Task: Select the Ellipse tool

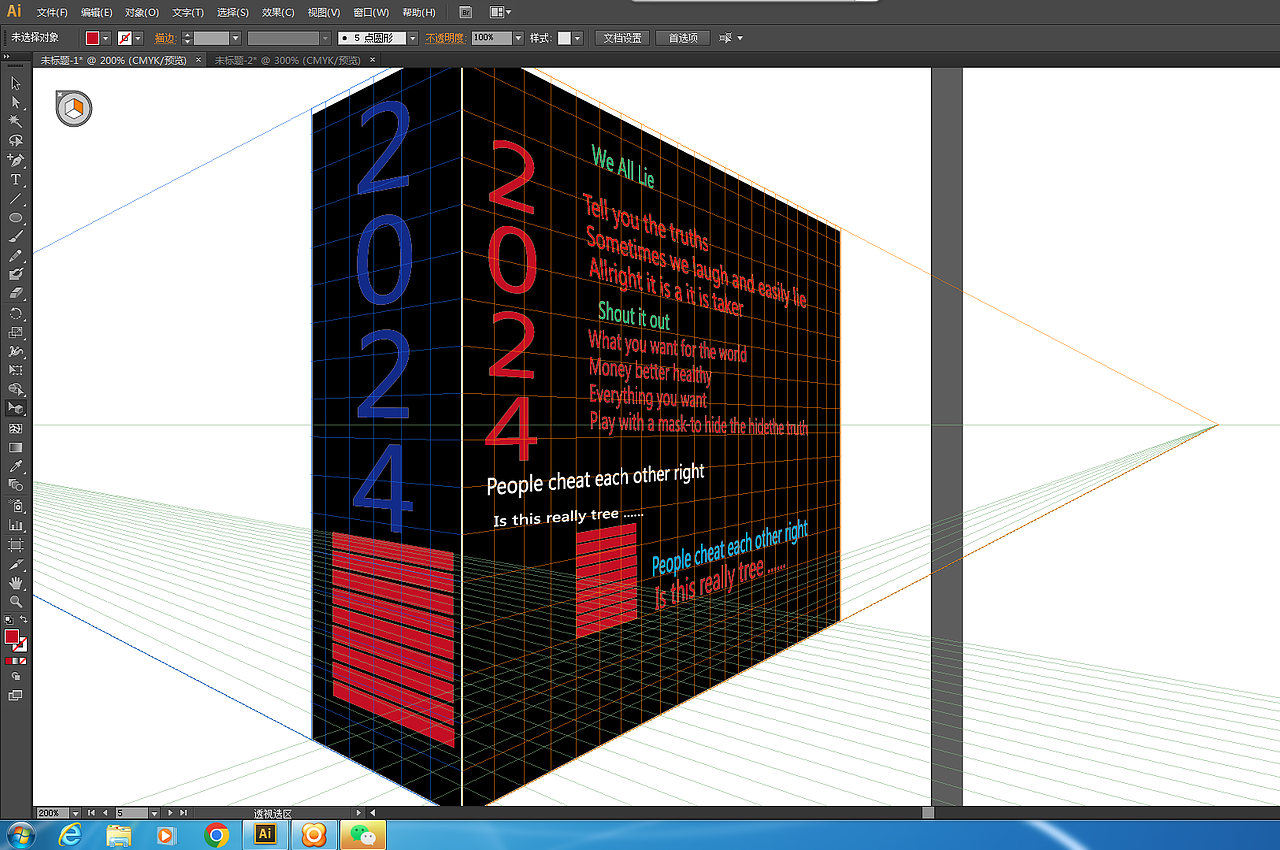Action: pyautogui.click(x=16, y=217)
